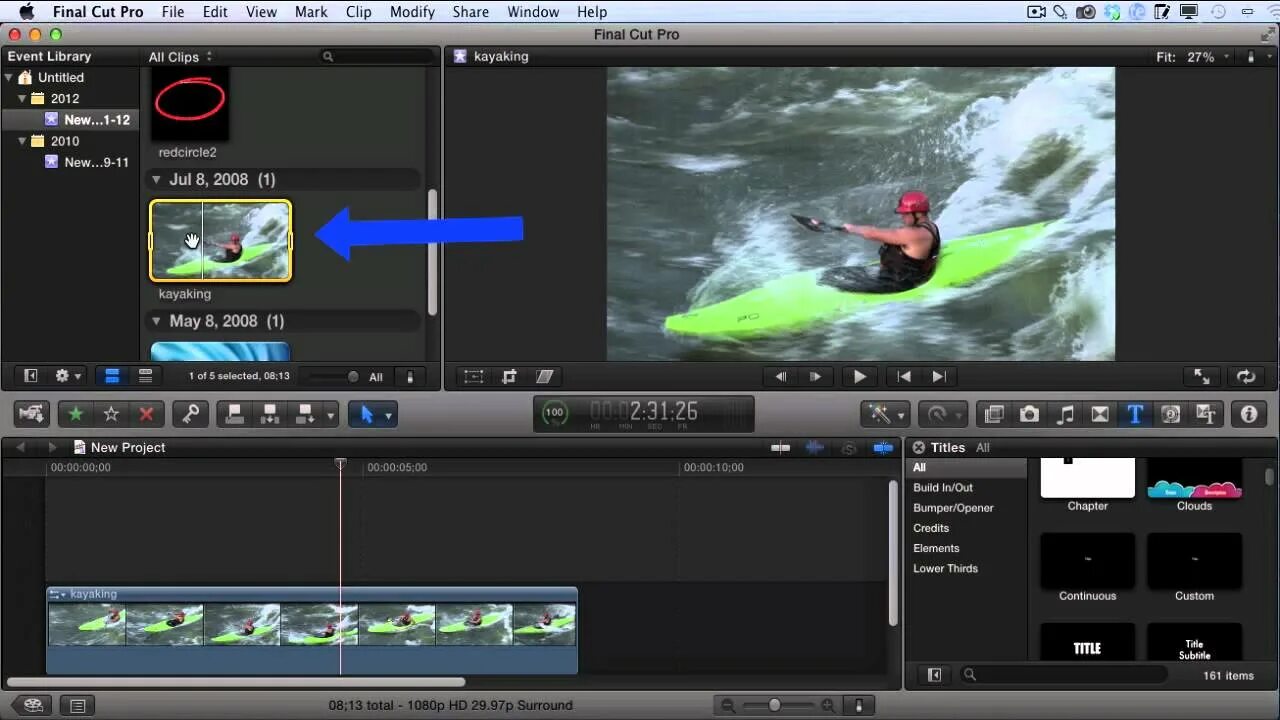Select Lower Thirds titles category

945,569
